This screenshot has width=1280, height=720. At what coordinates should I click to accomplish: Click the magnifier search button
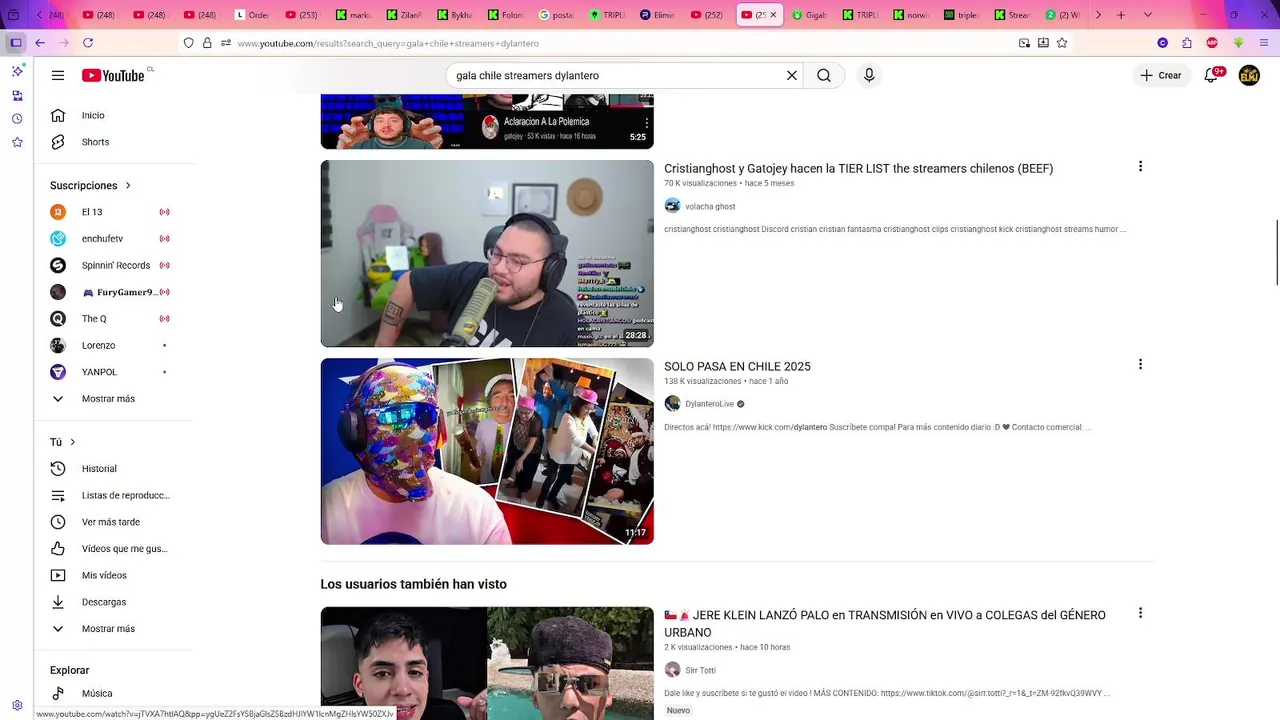click(x=824, y=75)
